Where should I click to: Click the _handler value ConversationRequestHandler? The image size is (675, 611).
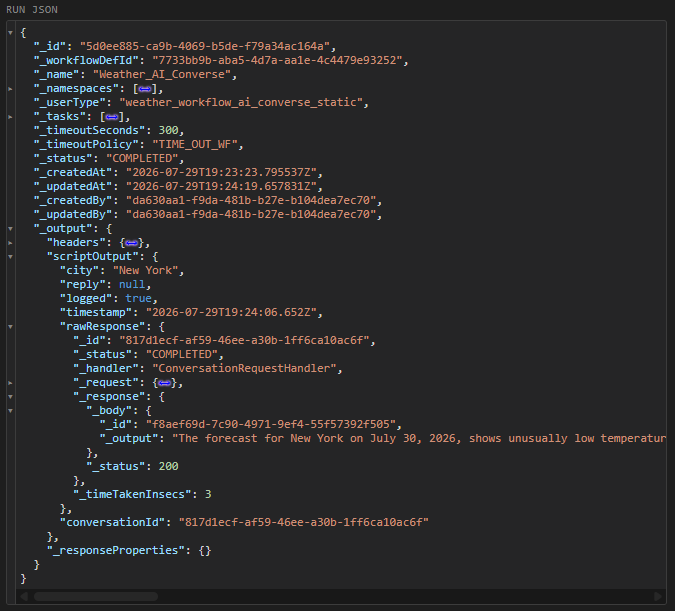[x=245, y=368]
